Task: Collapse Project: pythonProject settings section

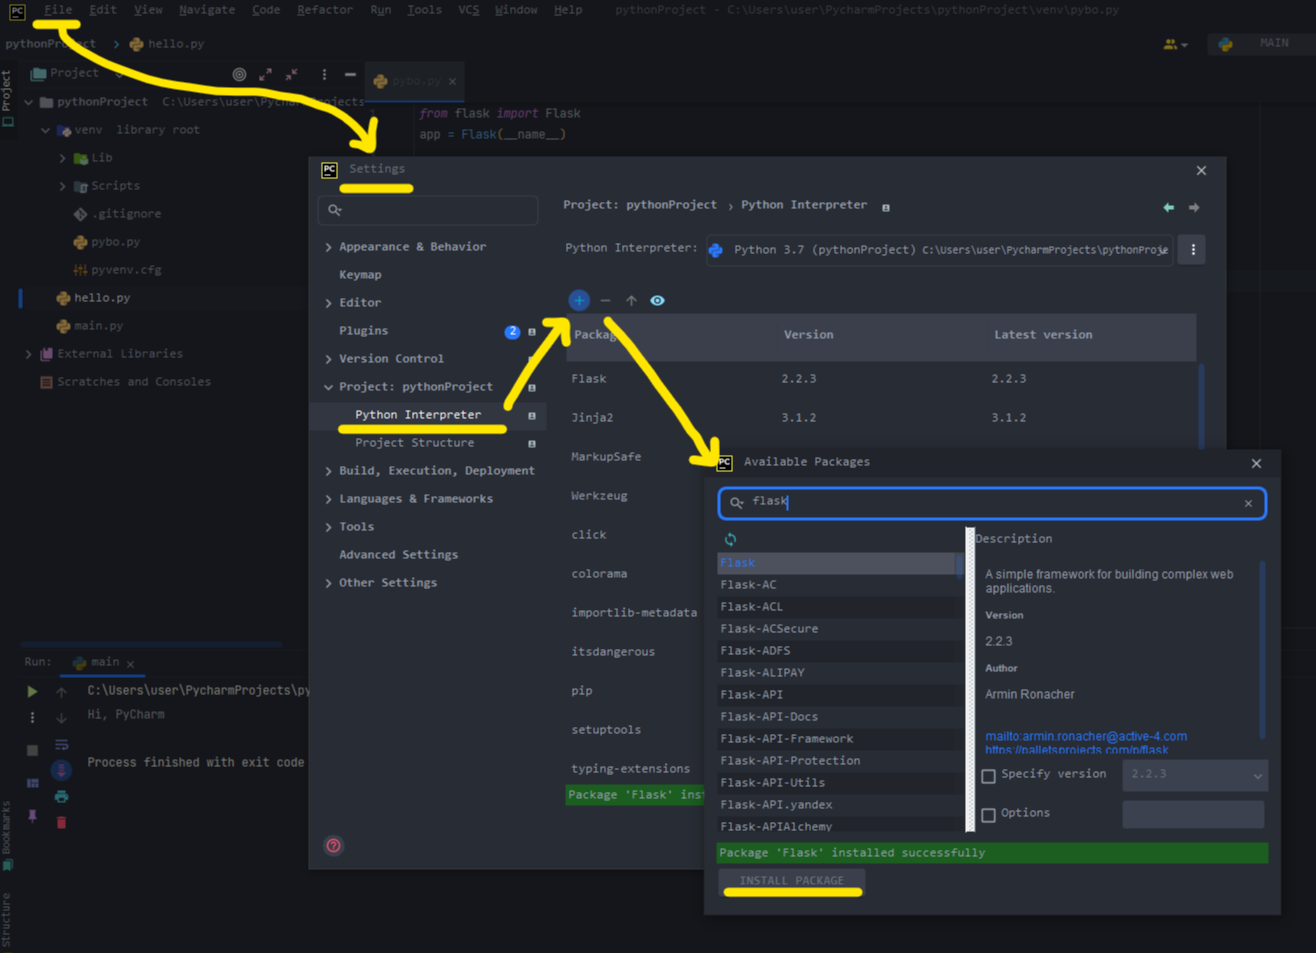Action: point(329,387)
